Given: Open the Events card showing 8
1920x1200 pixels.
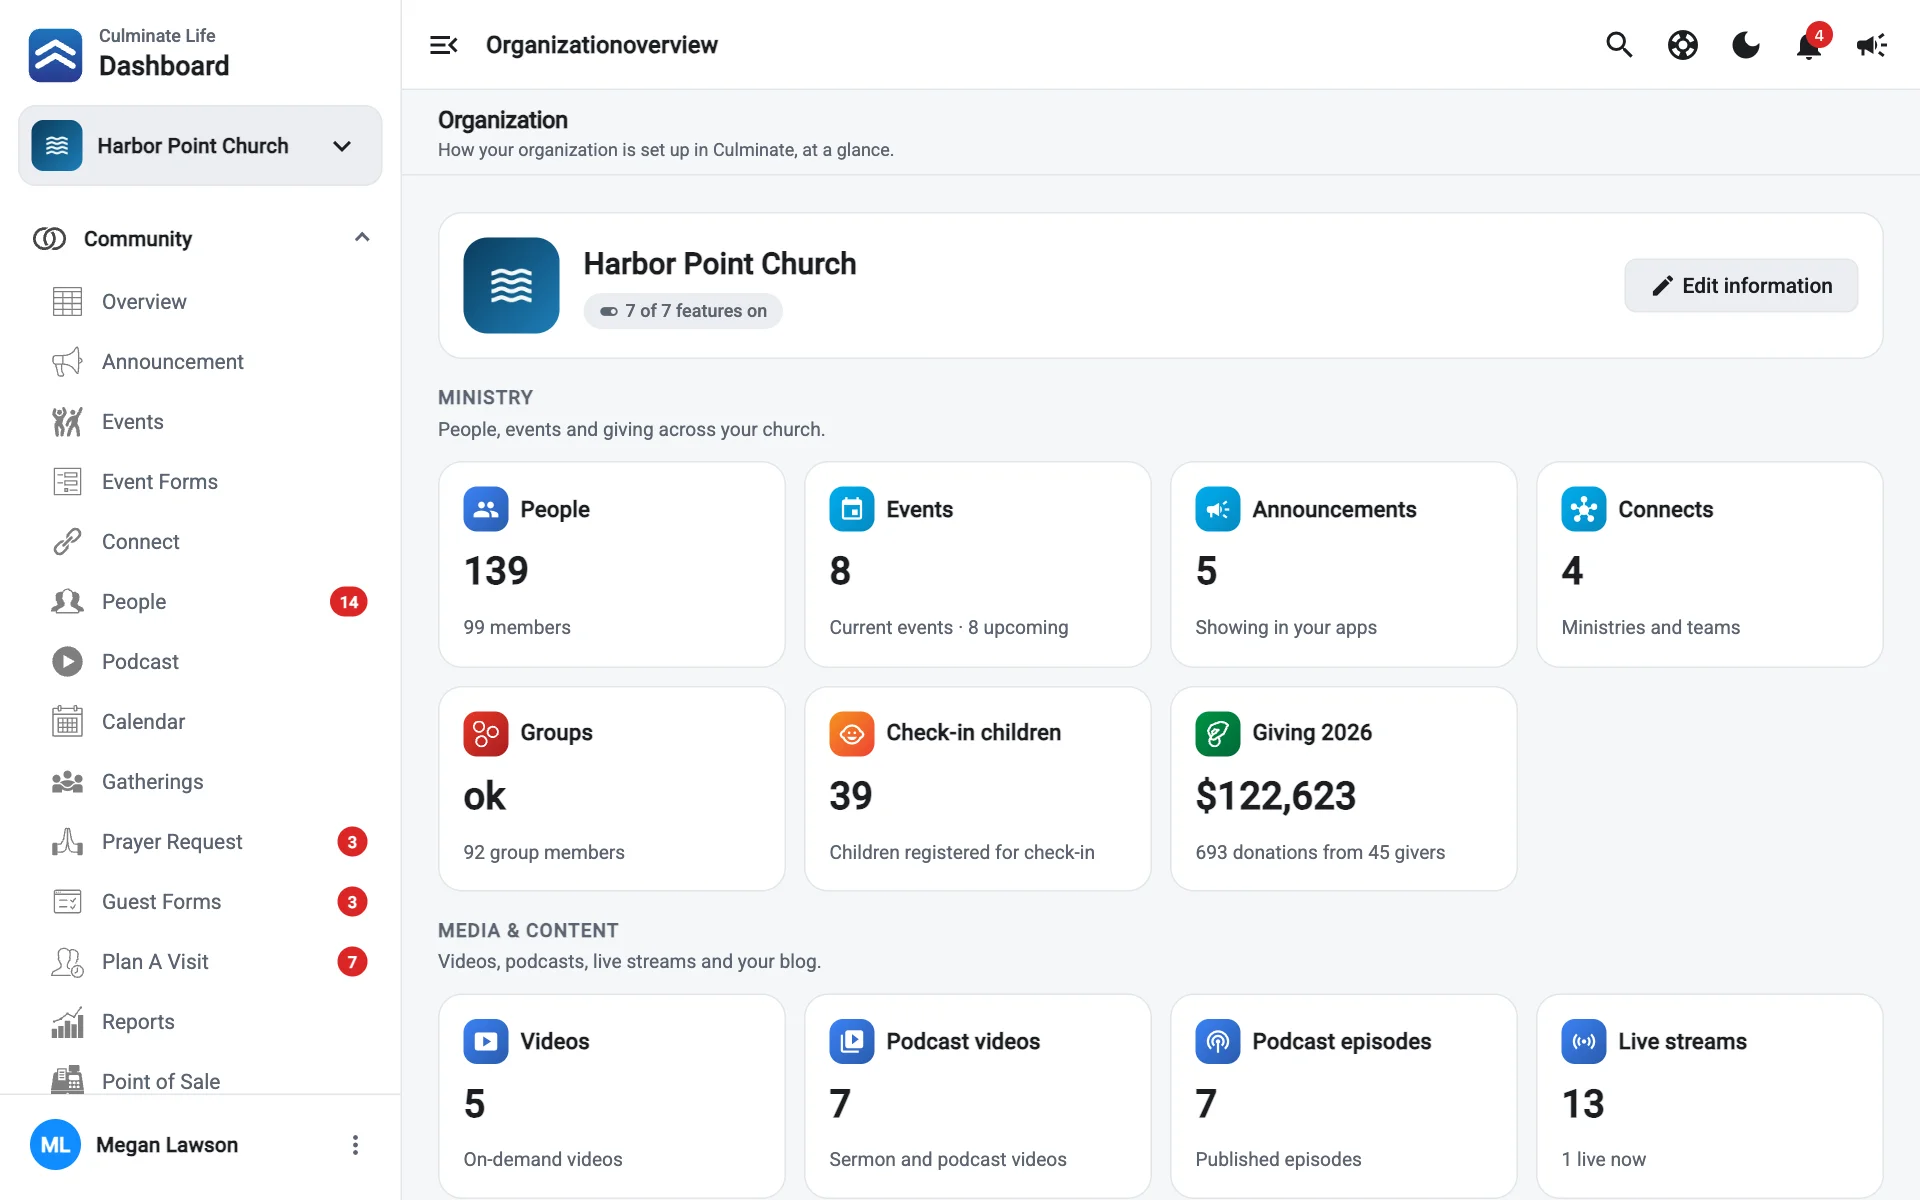Looking at the screenshot, I should (x=978, y=564).
